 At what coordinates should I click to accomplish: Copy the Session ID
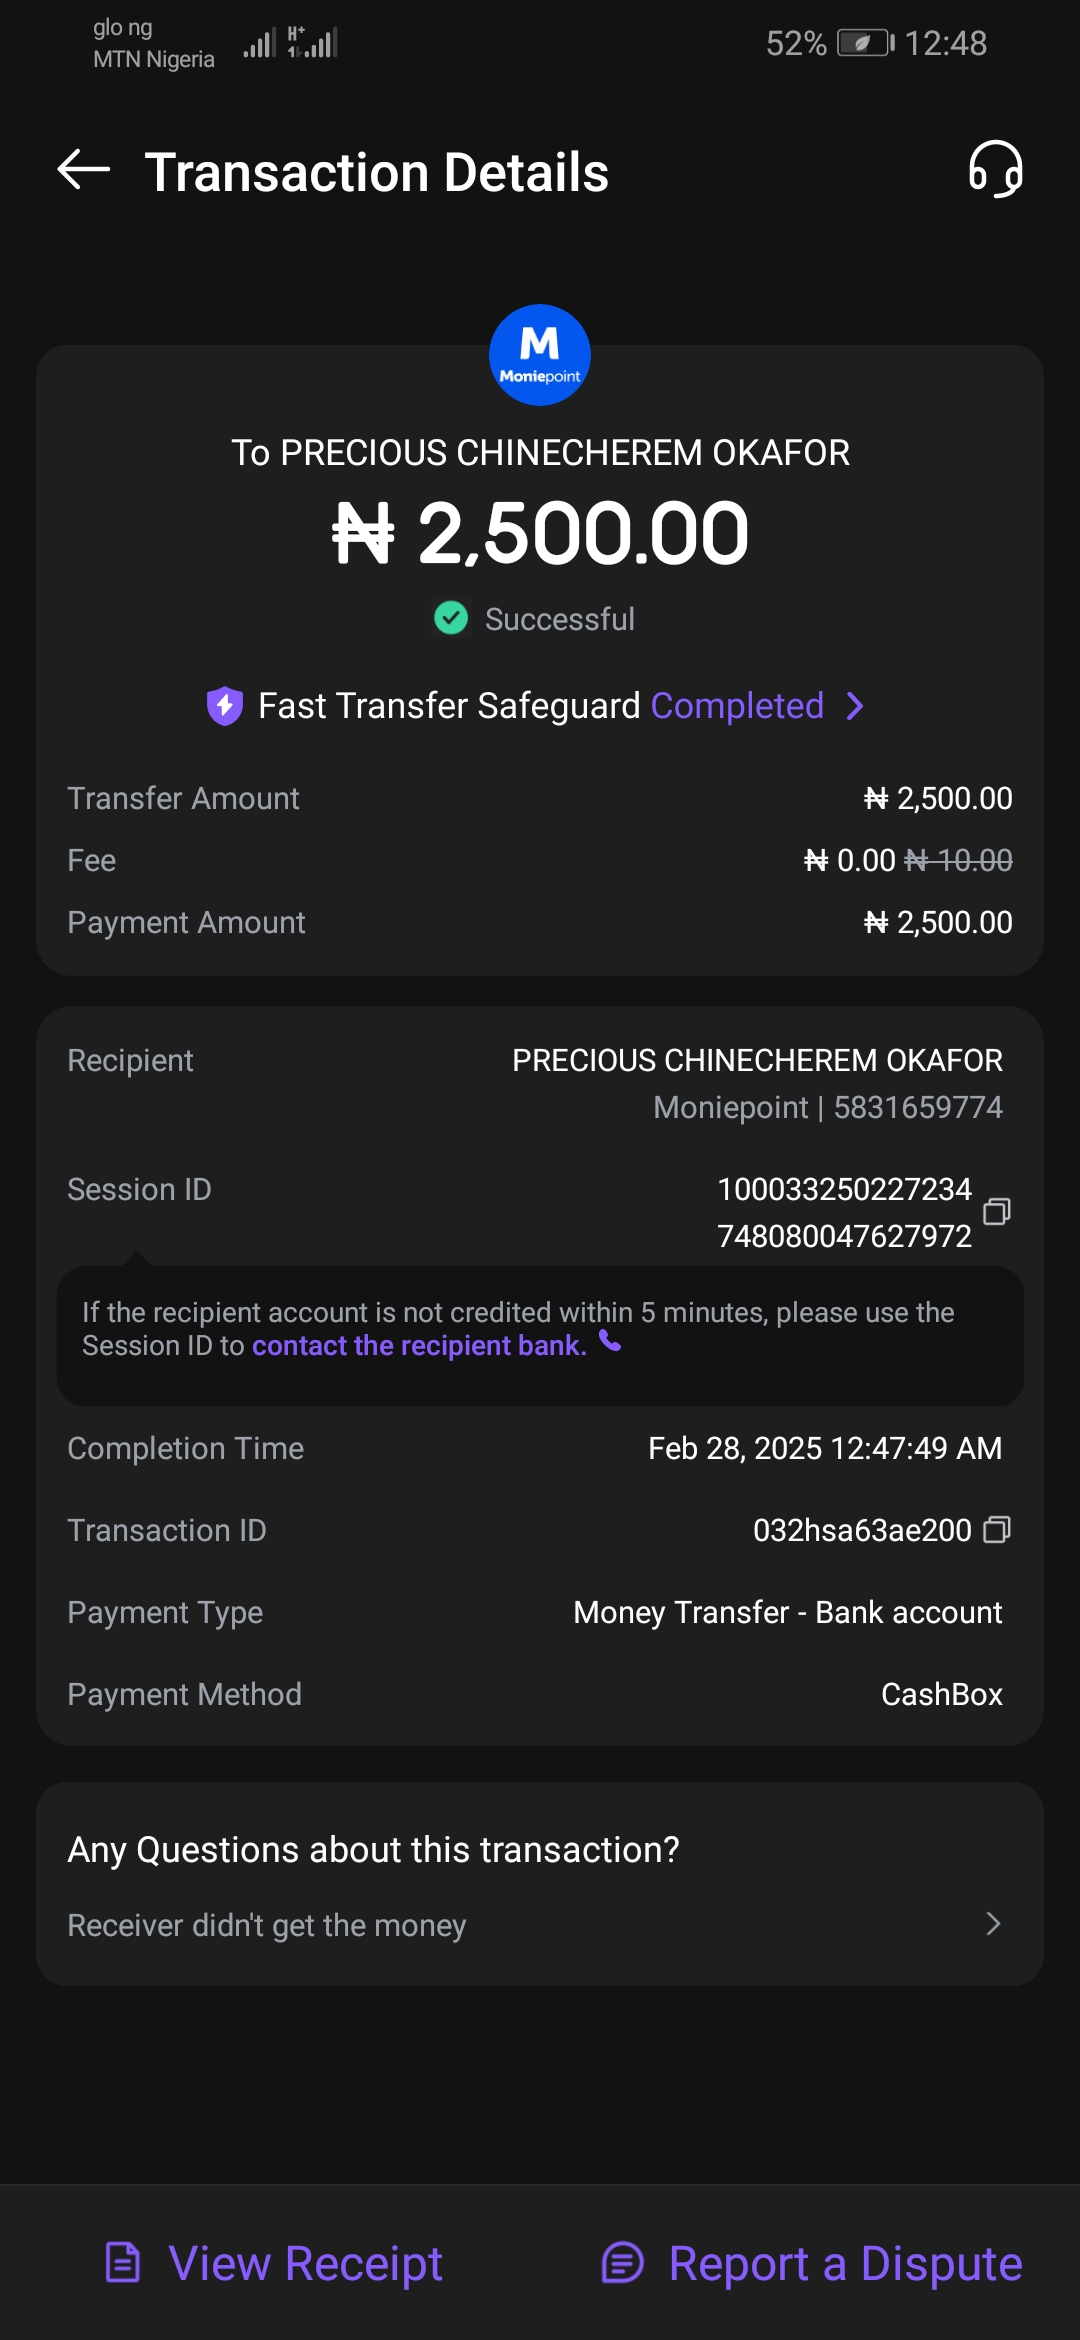point(996,1212)
